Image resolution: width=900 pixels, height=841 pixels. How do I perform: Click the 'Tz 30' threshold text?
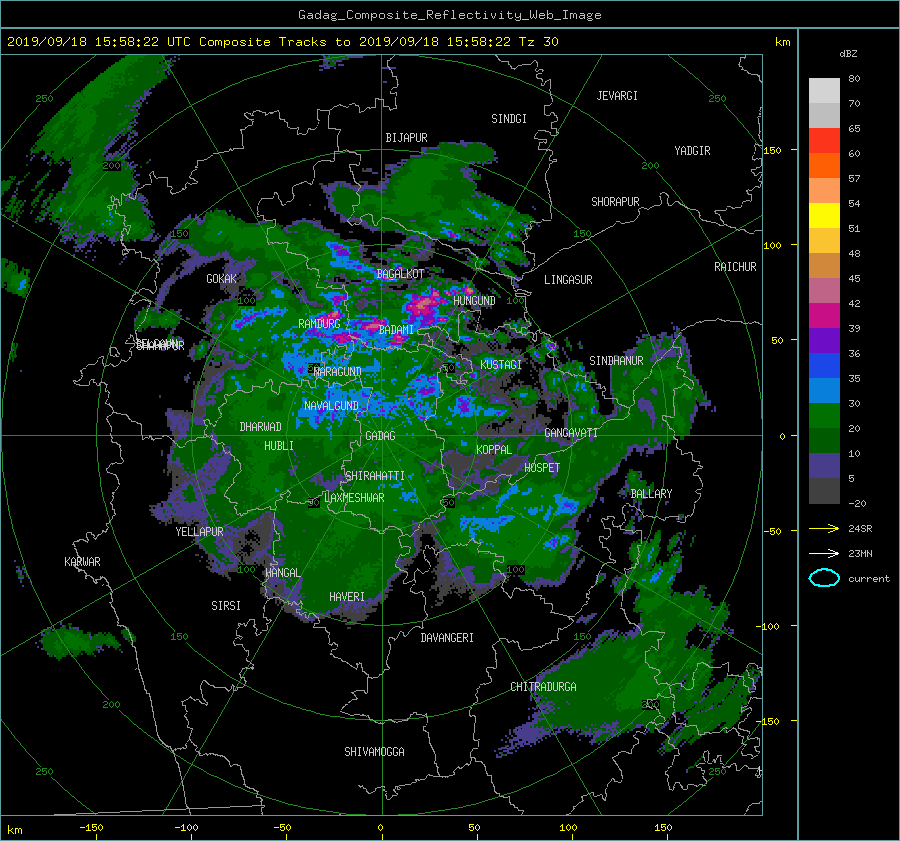point(538,41)
